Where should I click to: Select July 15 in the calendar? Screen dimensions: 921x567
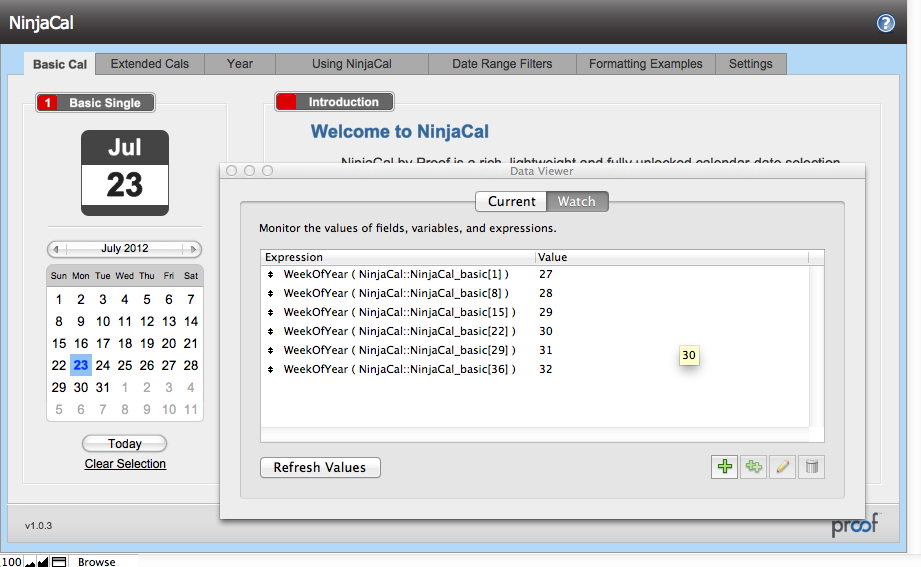point(59,344)
